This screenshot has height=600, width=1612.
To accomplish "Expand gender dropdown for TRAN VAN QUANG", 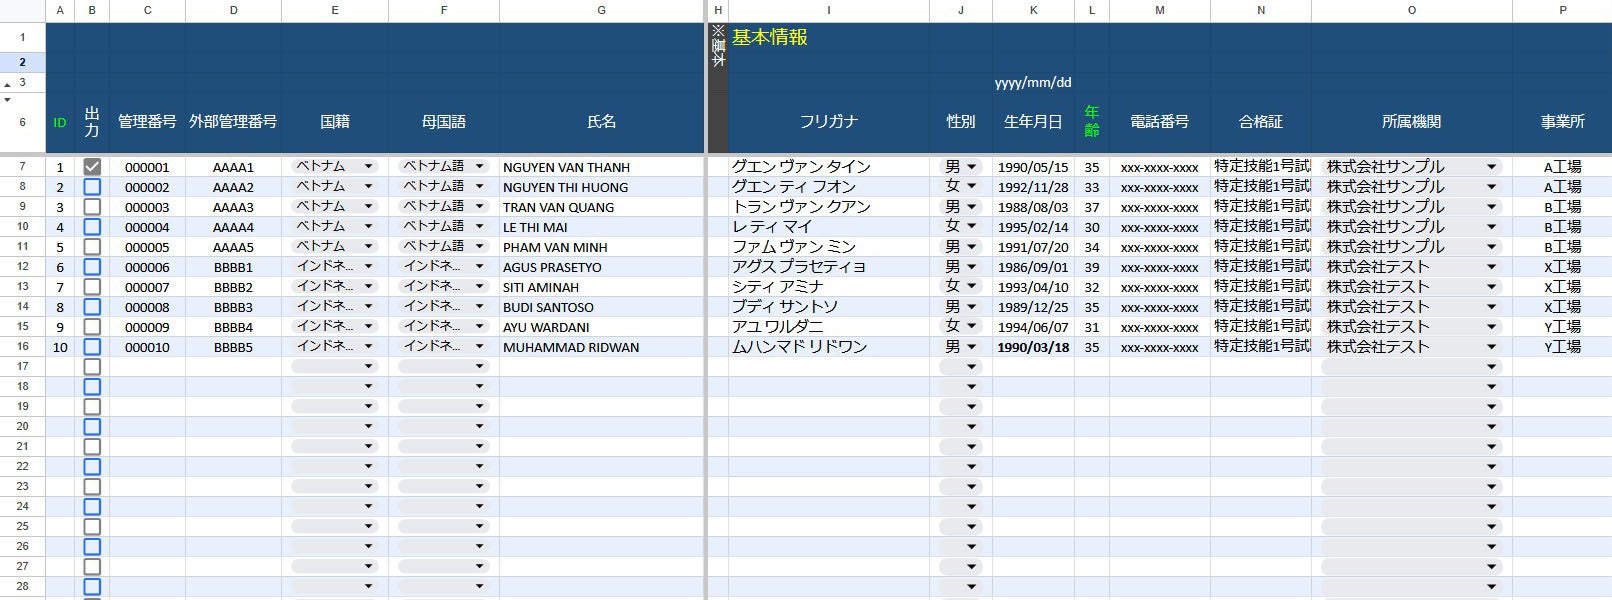I will pos(961,206).
